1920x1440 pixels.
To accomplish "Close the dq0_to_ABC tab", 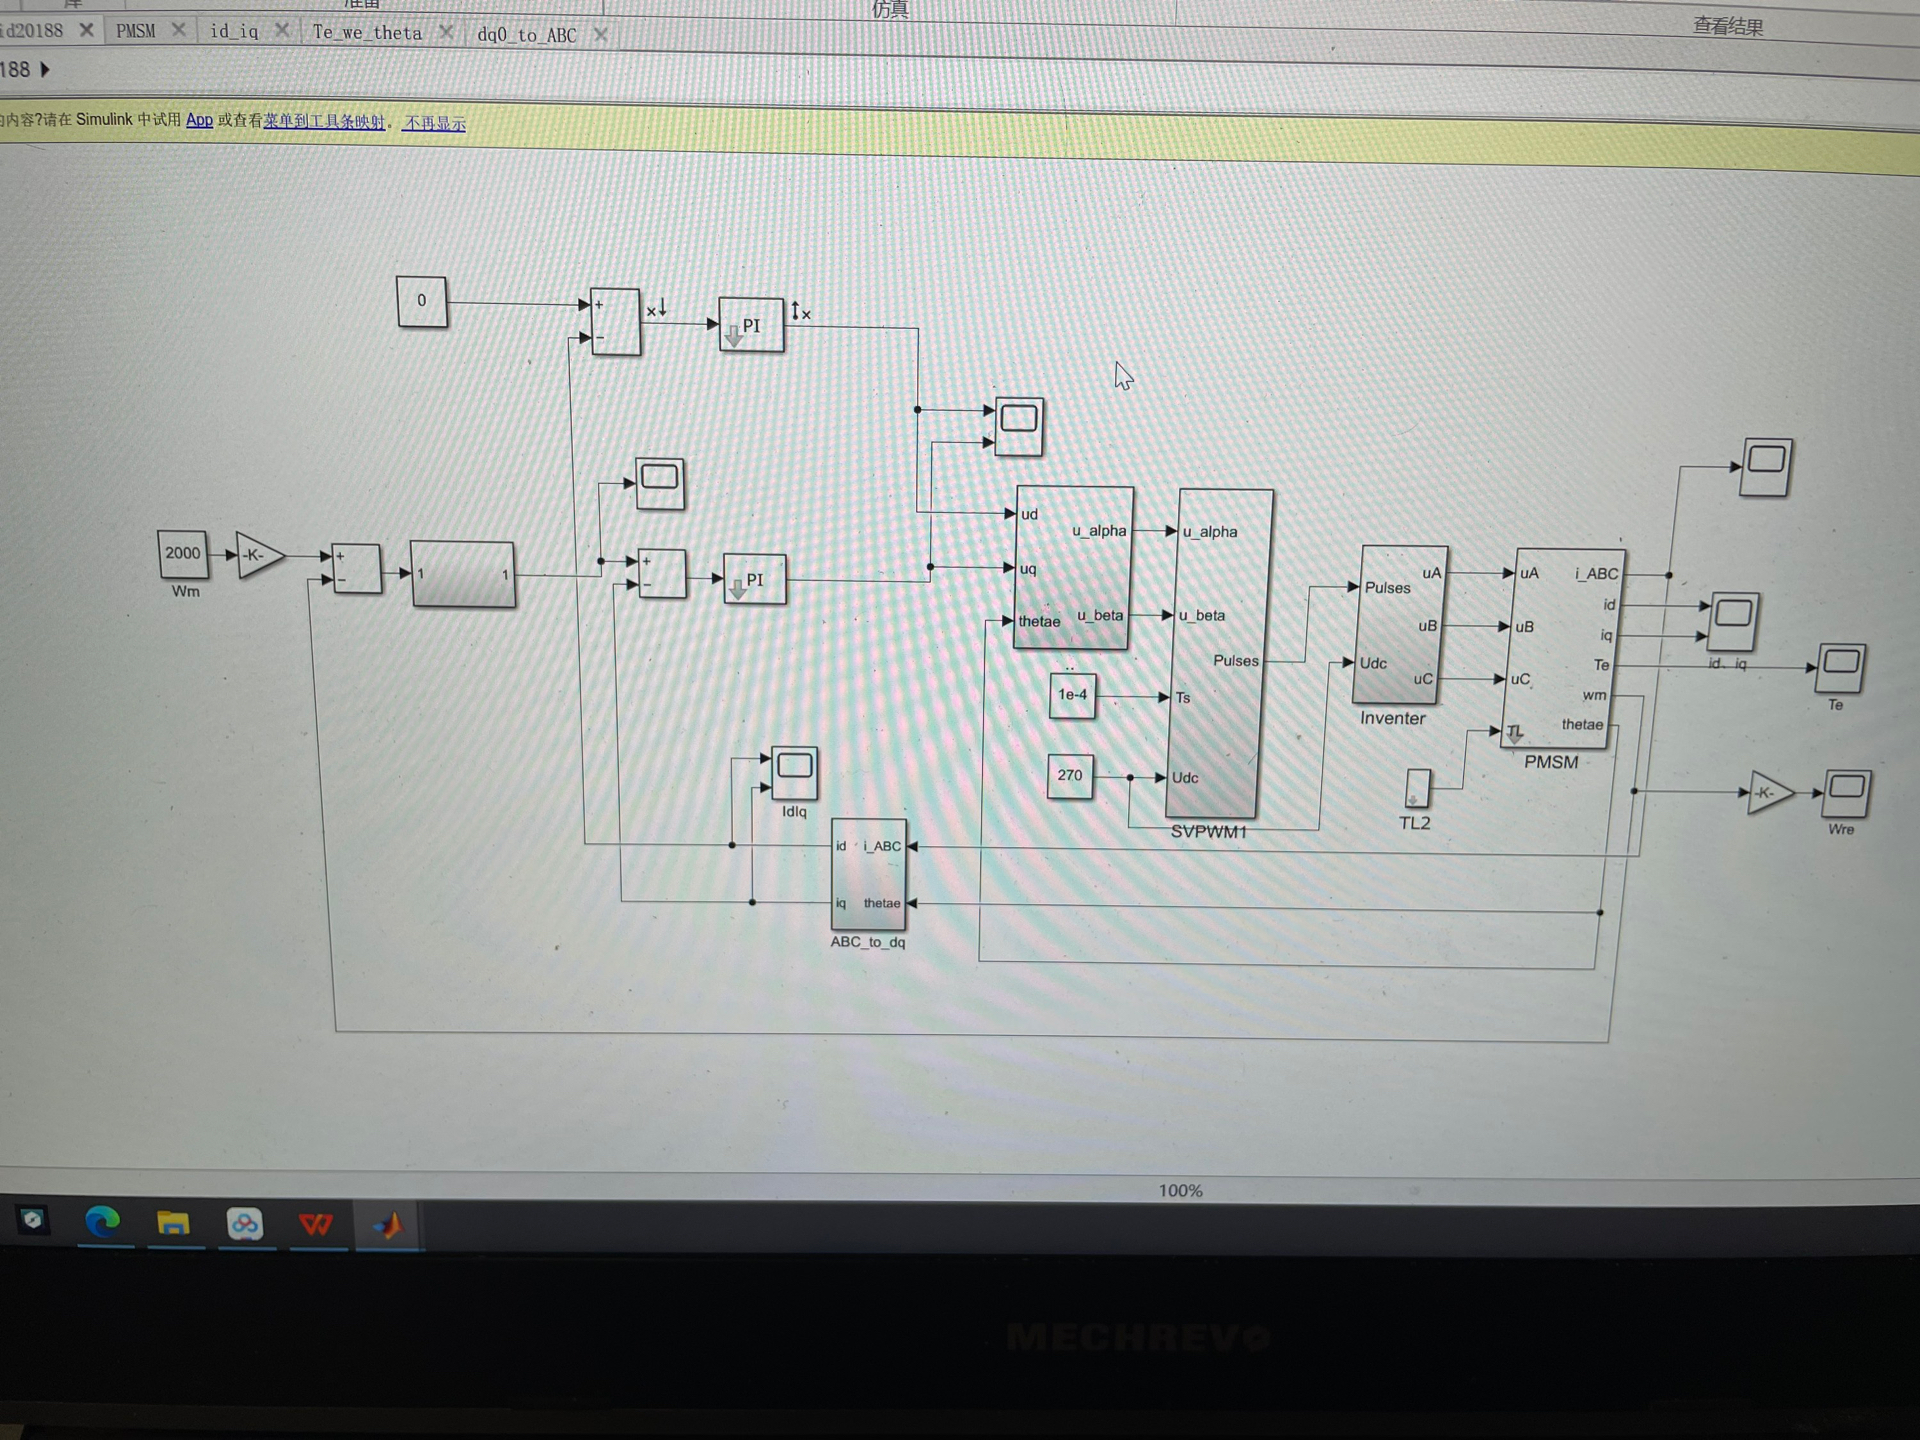I will point(600,35).
